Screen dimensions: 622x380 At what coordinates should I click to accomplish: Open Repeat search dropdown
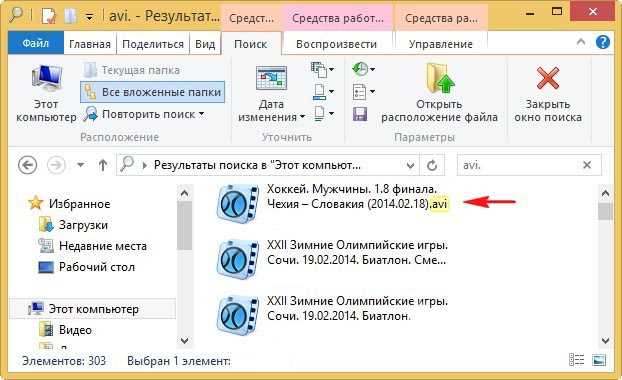144,114
